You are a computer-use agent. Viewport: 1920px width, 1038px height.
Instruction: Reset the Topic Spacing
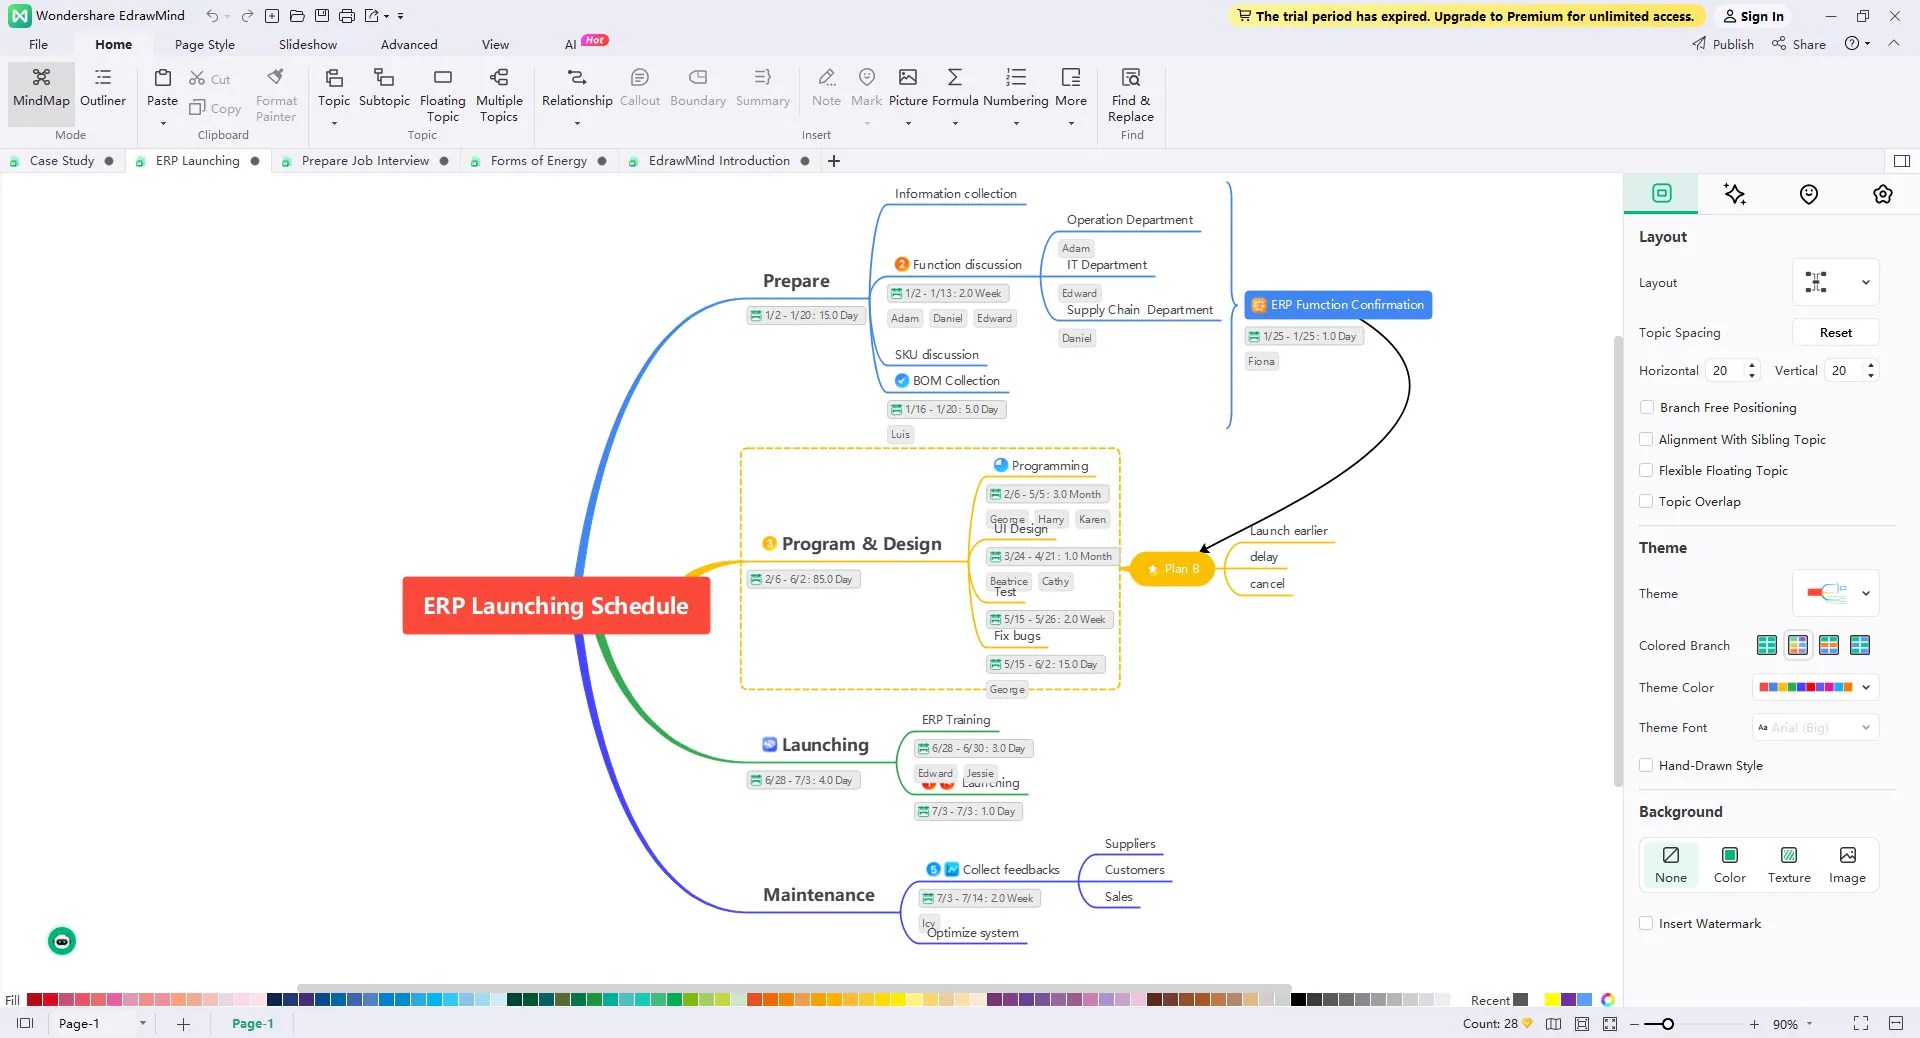coord(1836,332)
